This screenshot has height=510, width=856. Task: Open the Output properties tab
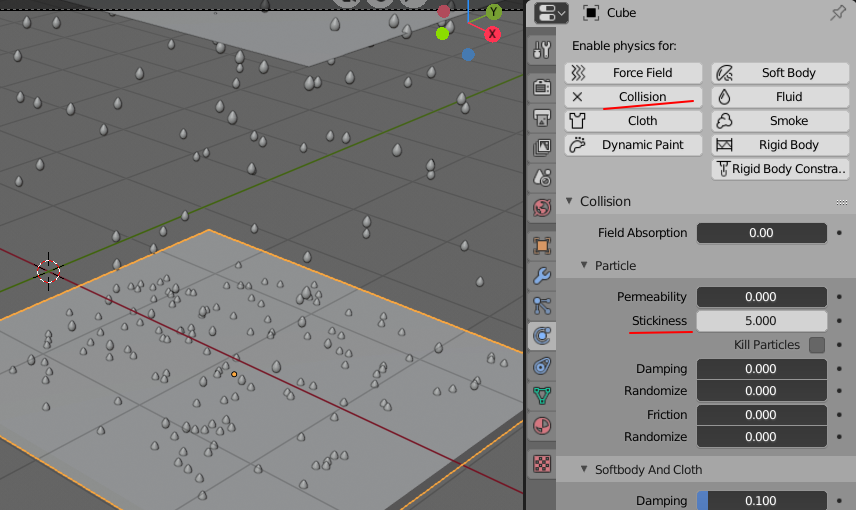click(542, 117)
